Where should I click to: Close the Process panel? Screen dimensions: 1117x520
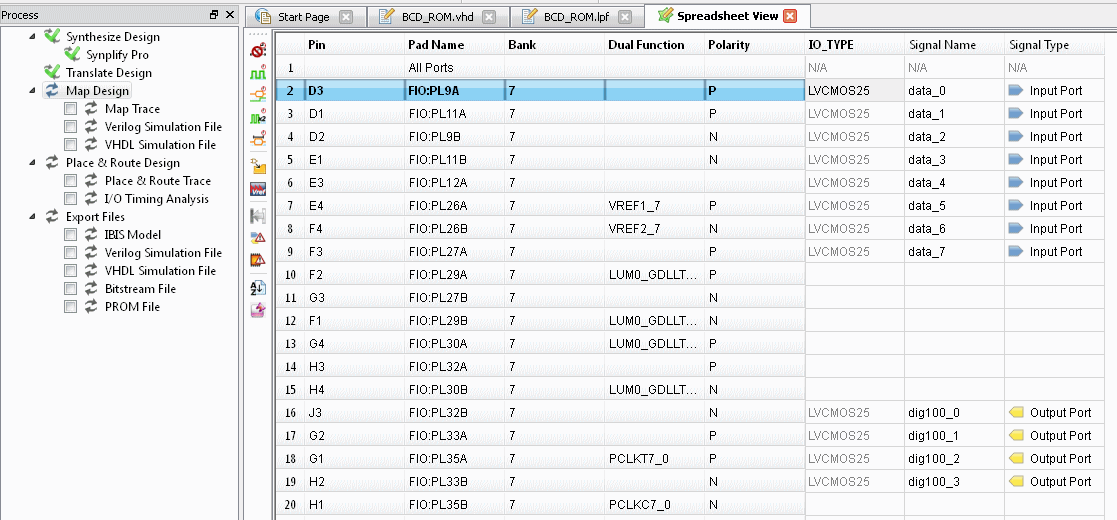(229, 15)
